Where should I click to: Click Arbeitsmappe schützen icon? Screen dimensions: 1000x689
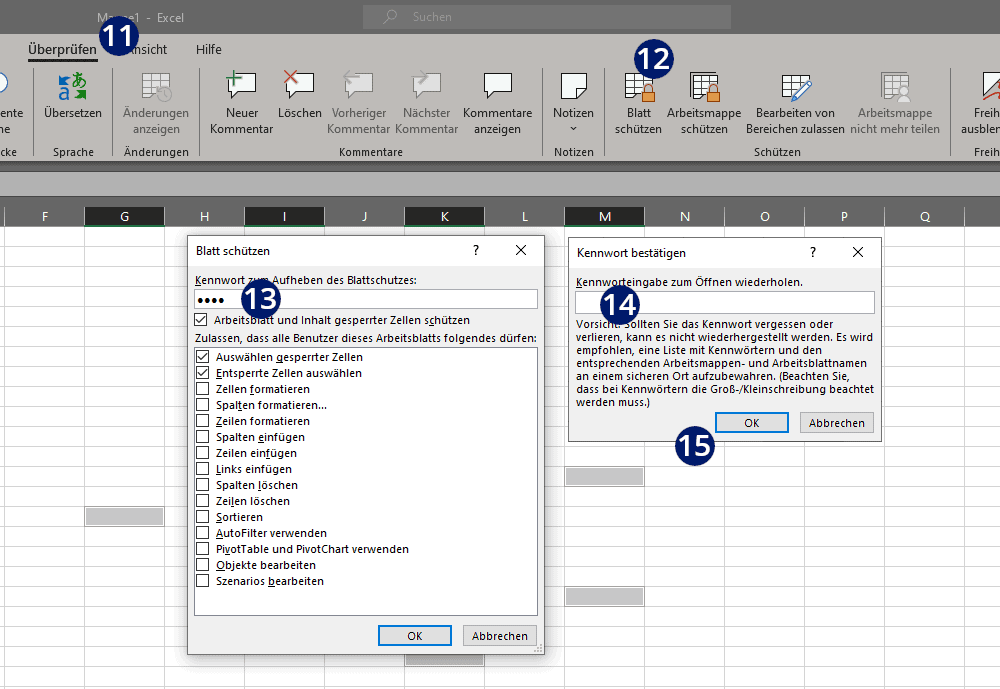click(704, 87)
